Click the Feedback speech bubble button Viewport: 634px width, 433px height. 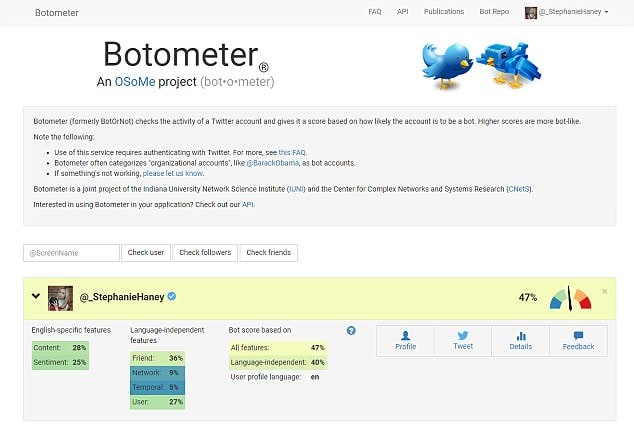(578, 341)
